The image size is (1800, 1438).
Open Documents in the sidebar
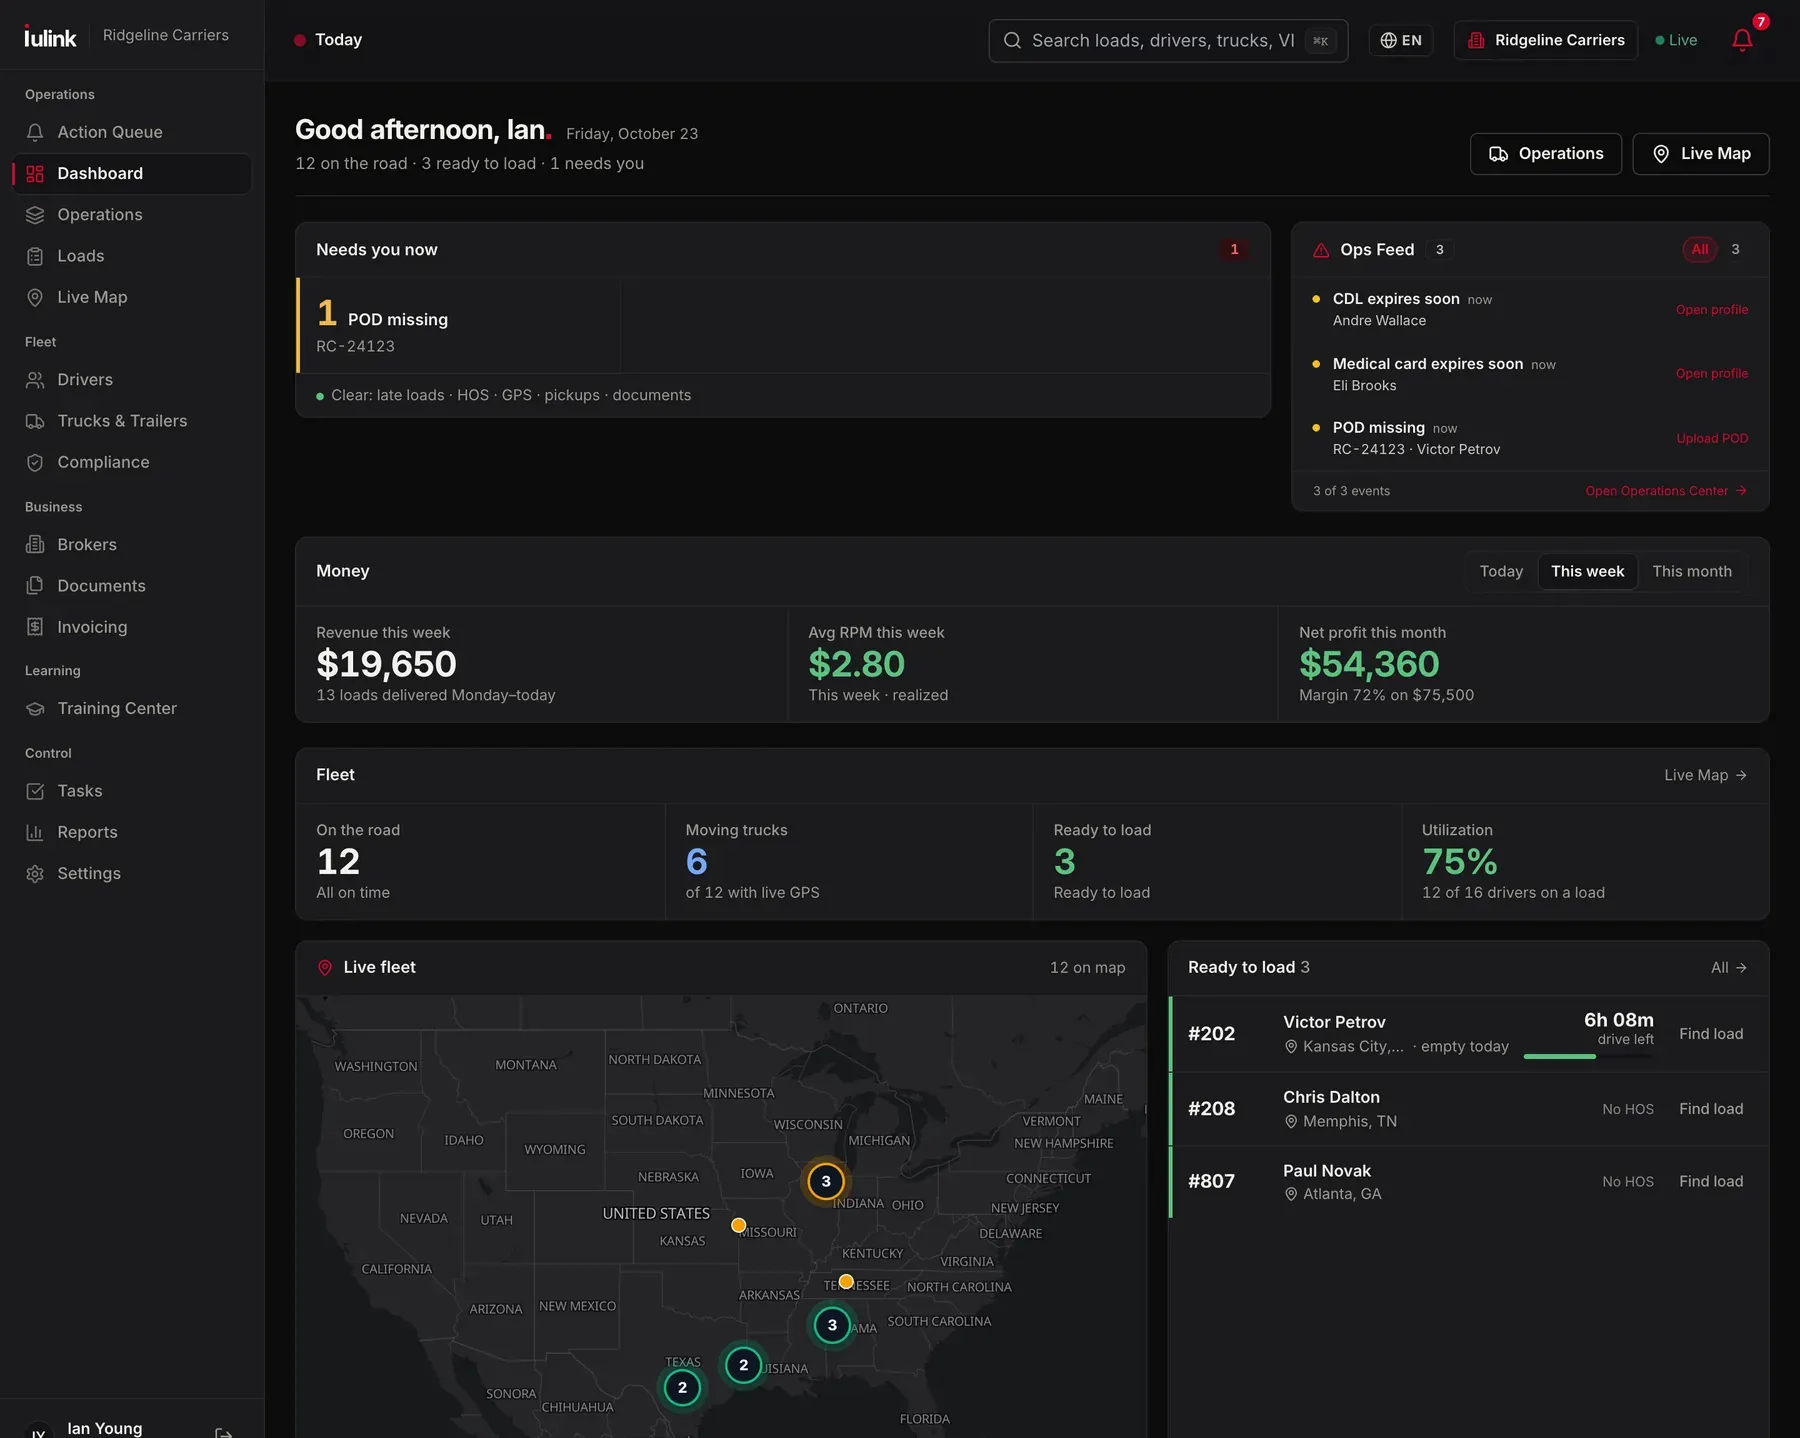click(x=132, y=586)
